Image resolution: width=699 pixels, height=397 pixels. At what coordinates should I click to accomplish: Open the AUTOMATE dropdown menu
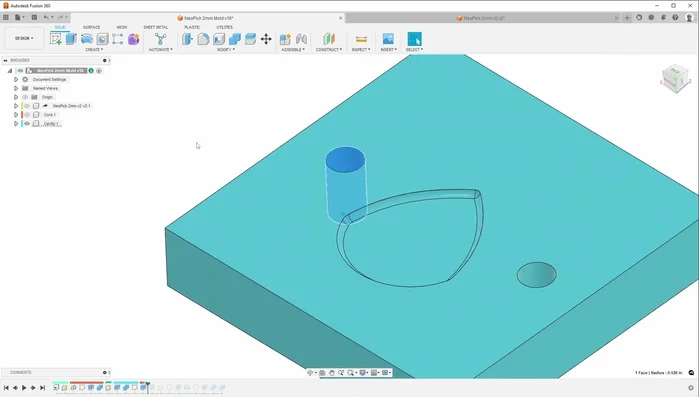tap(160, 49)
